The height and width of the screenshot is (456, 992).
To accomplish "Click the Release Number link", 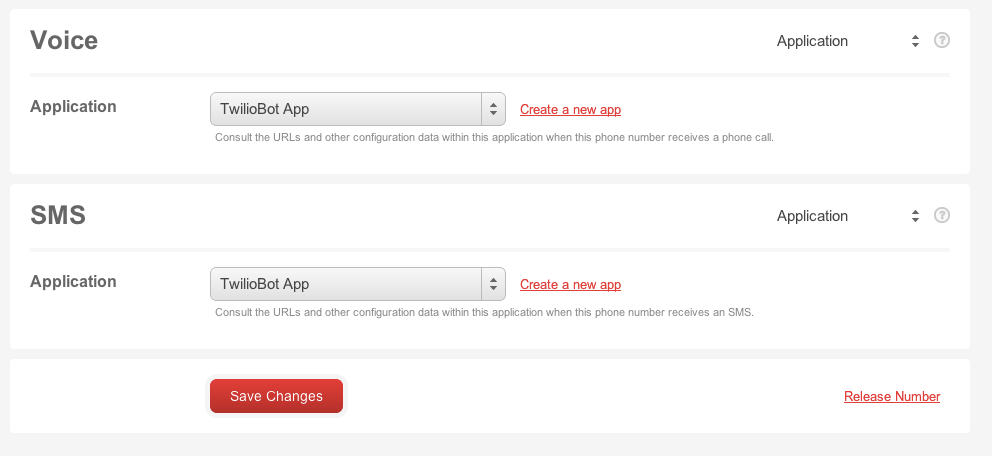I will pyautogui.click(x=892, y=397).
